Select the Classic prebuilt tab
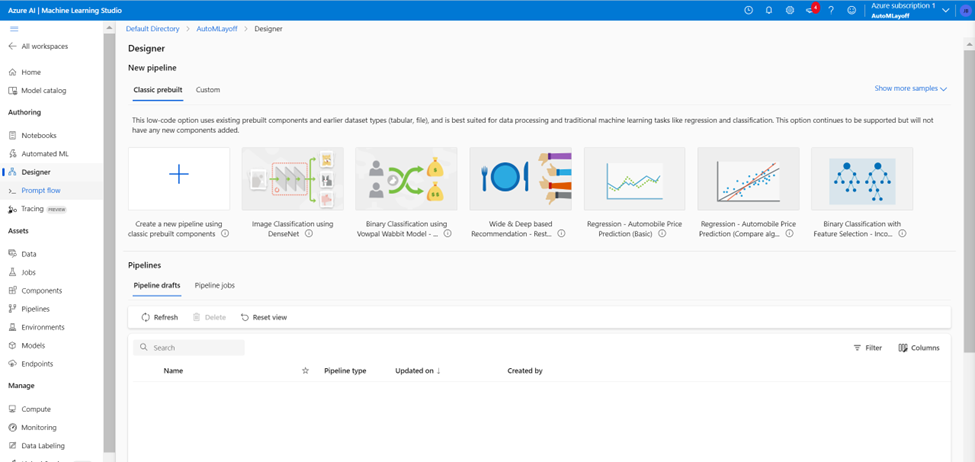The width and height of the screenshot is (975, 462). 158,90
